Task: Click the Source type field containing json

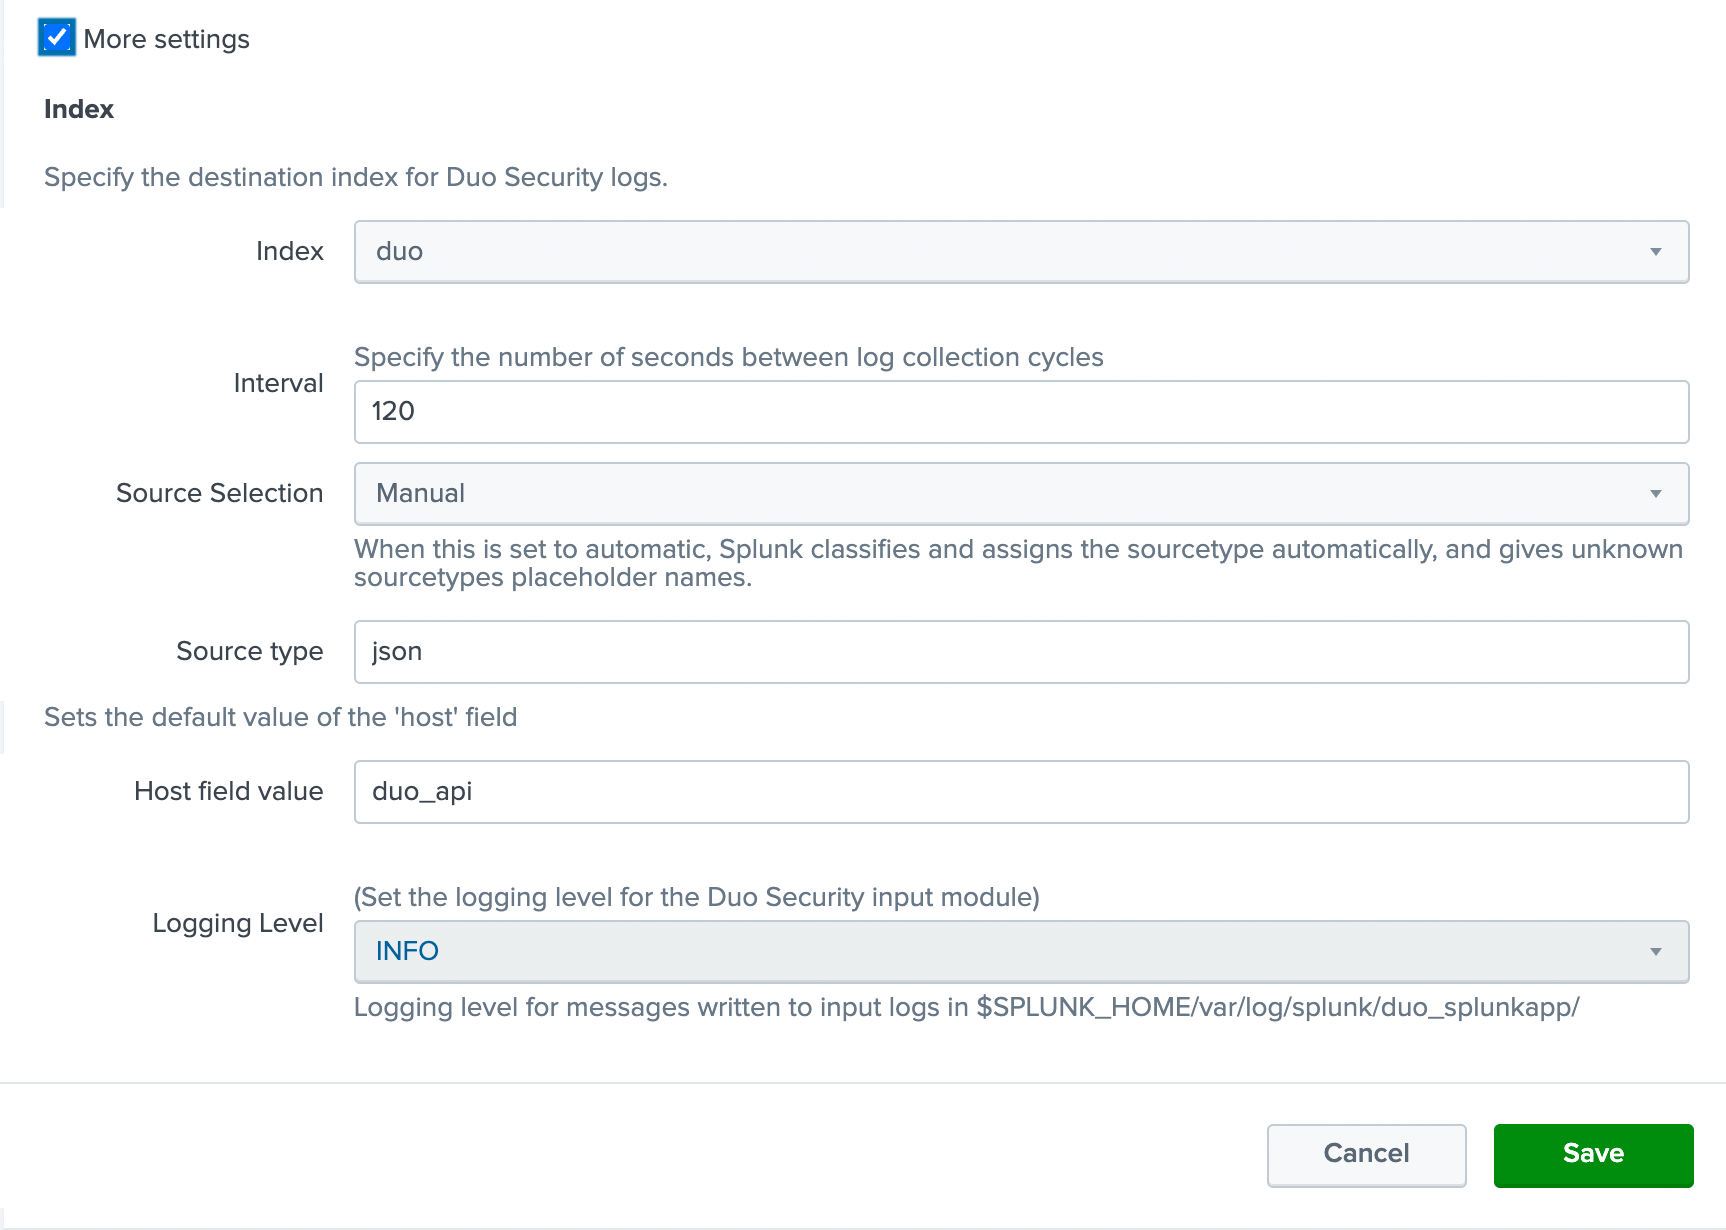Action: (1018, 651)
